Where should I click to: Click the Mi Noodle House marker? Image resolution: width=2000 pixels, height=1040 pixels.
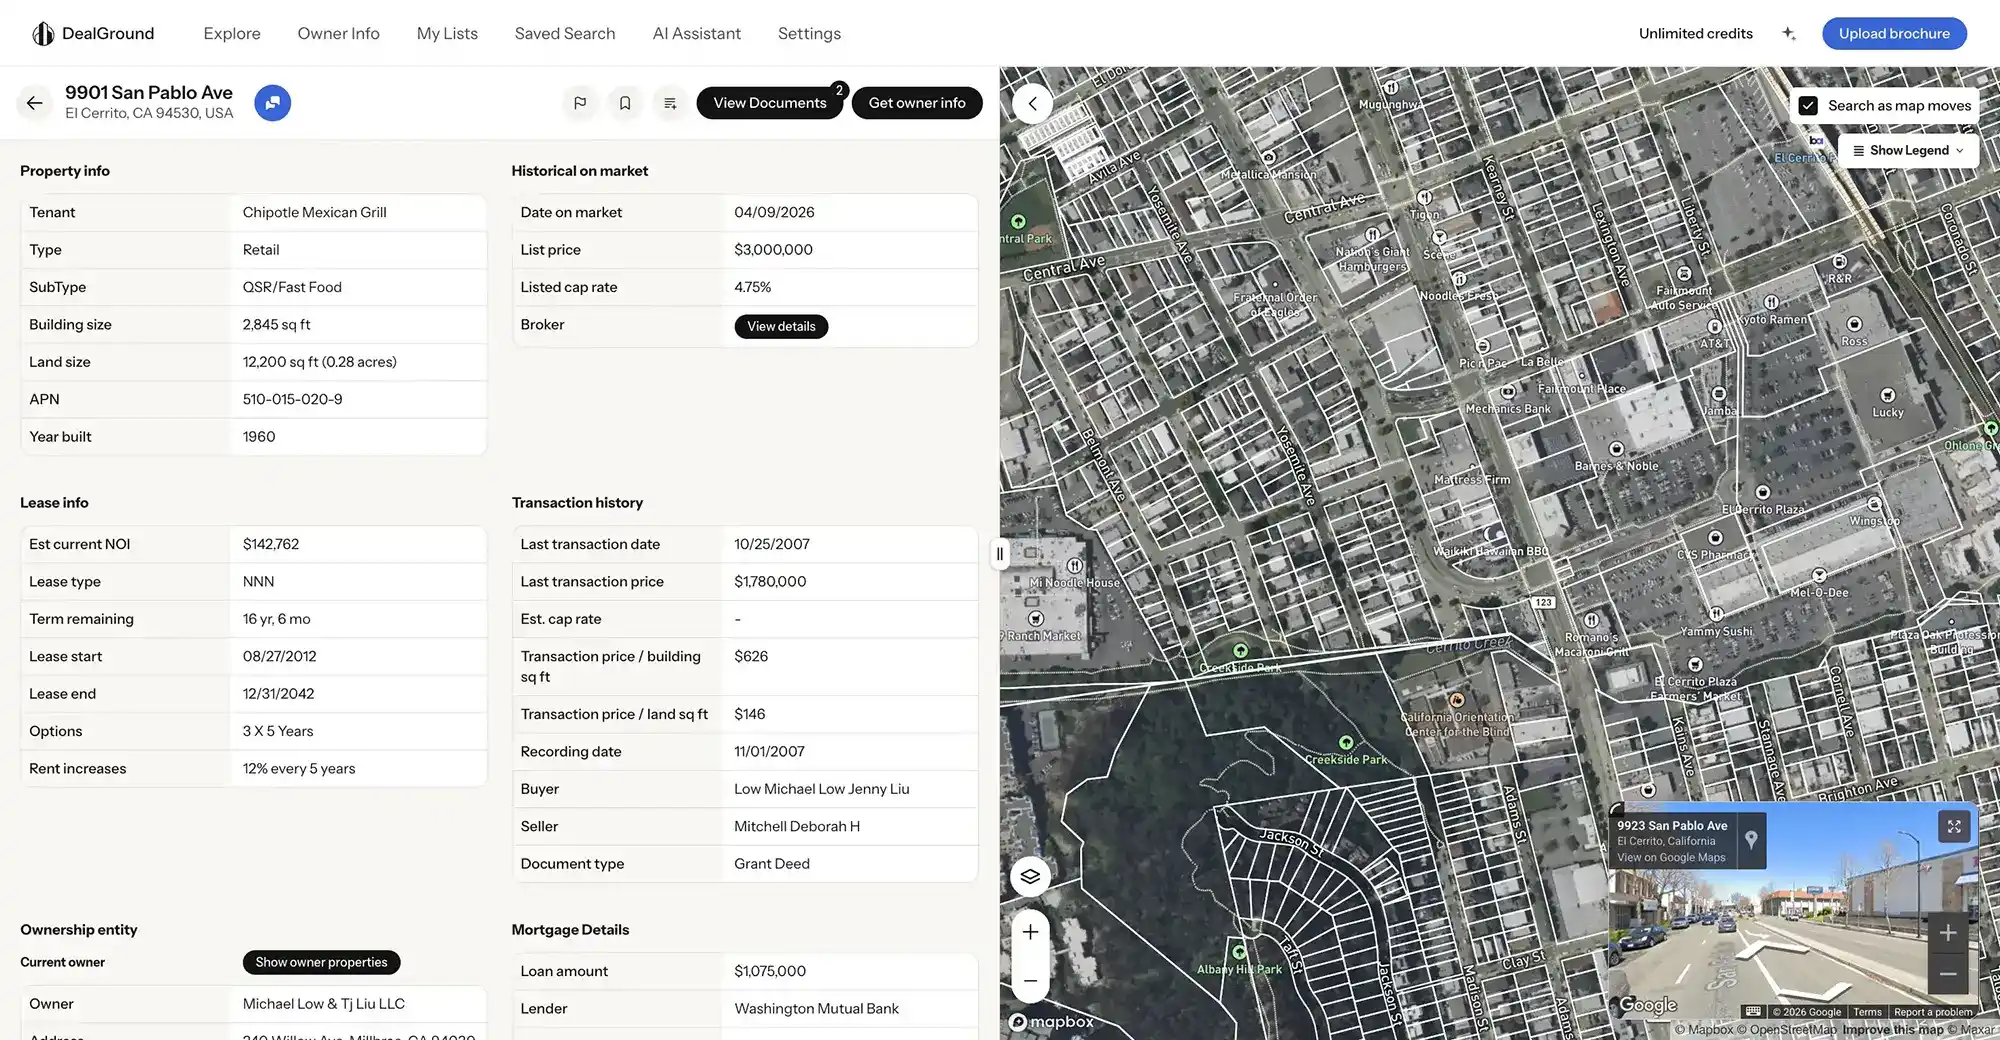pyautogui.click(x=1075, y=566)
